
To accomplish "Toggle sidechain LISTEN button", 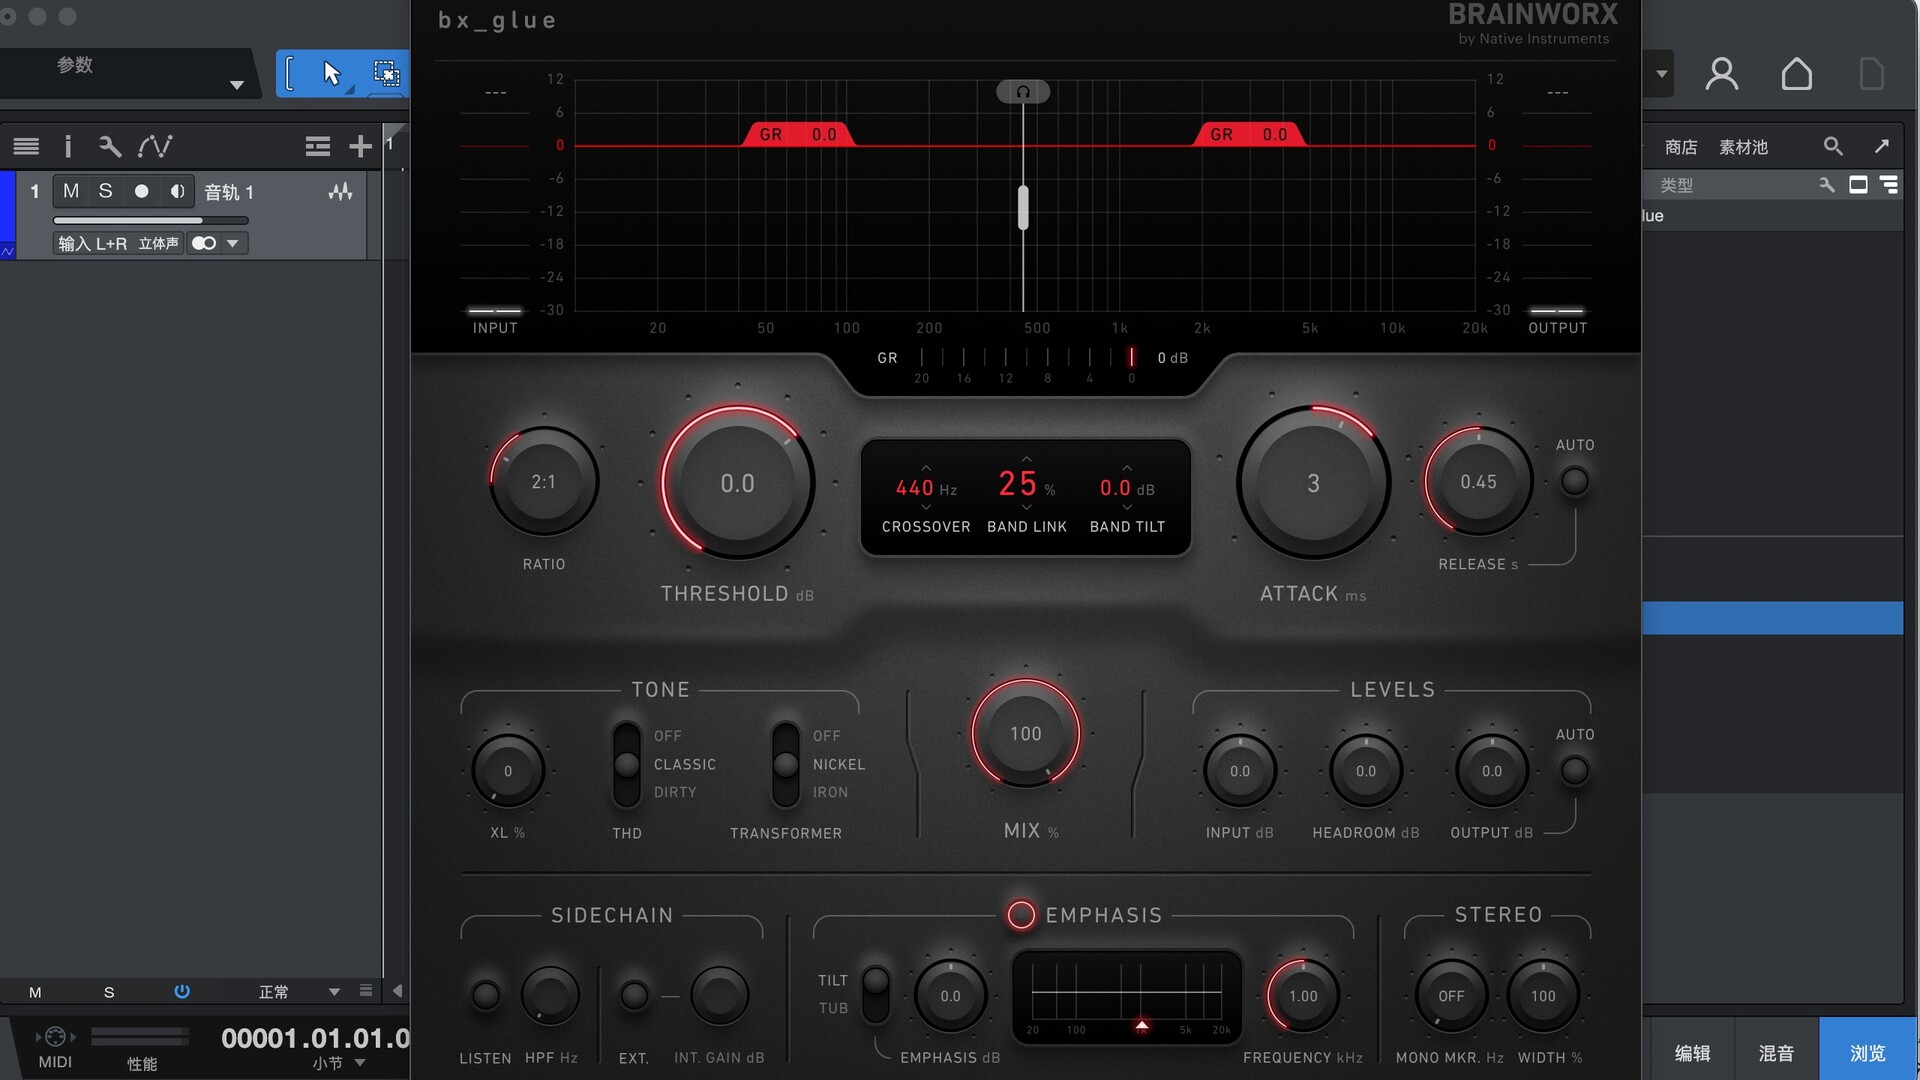I will coord(486,995).
